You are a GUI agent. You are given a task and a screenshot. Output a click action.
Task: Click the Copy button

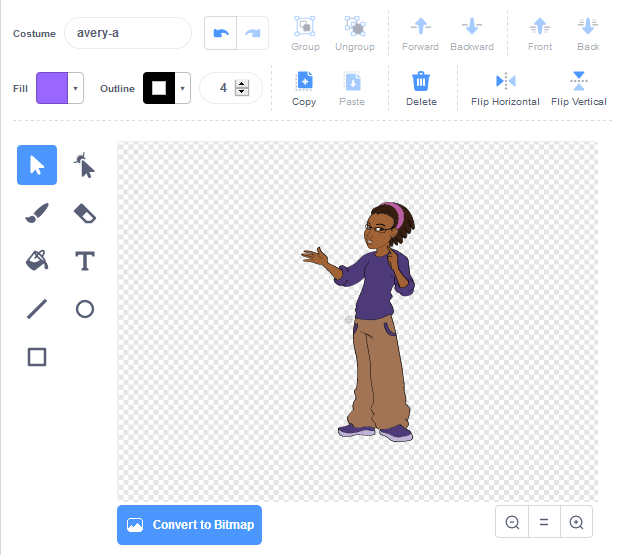click(x=304, y=88)
